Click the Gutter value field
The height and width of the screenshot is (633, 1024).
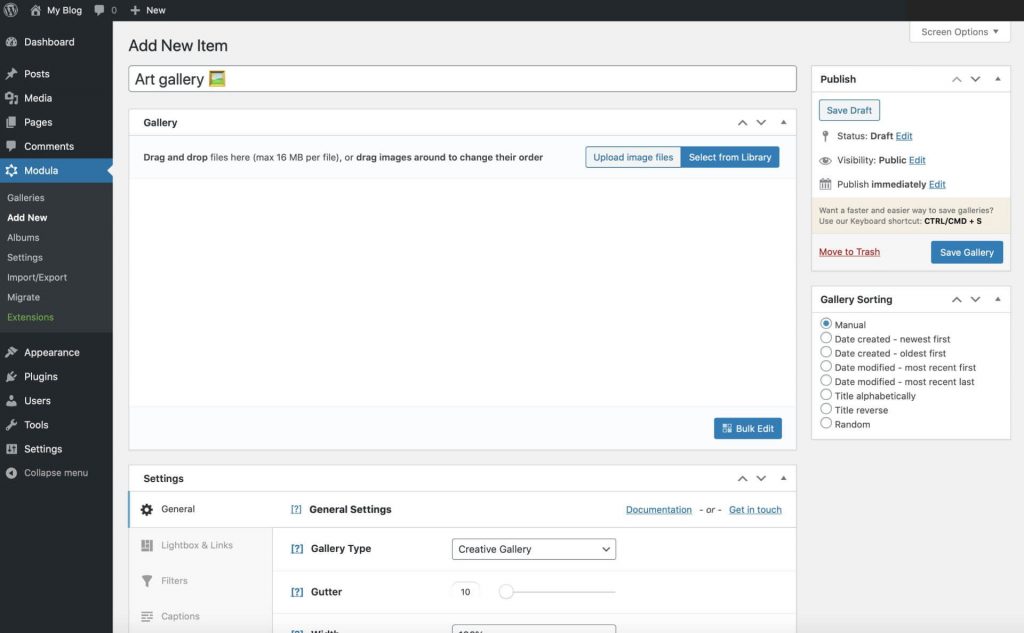466,592
